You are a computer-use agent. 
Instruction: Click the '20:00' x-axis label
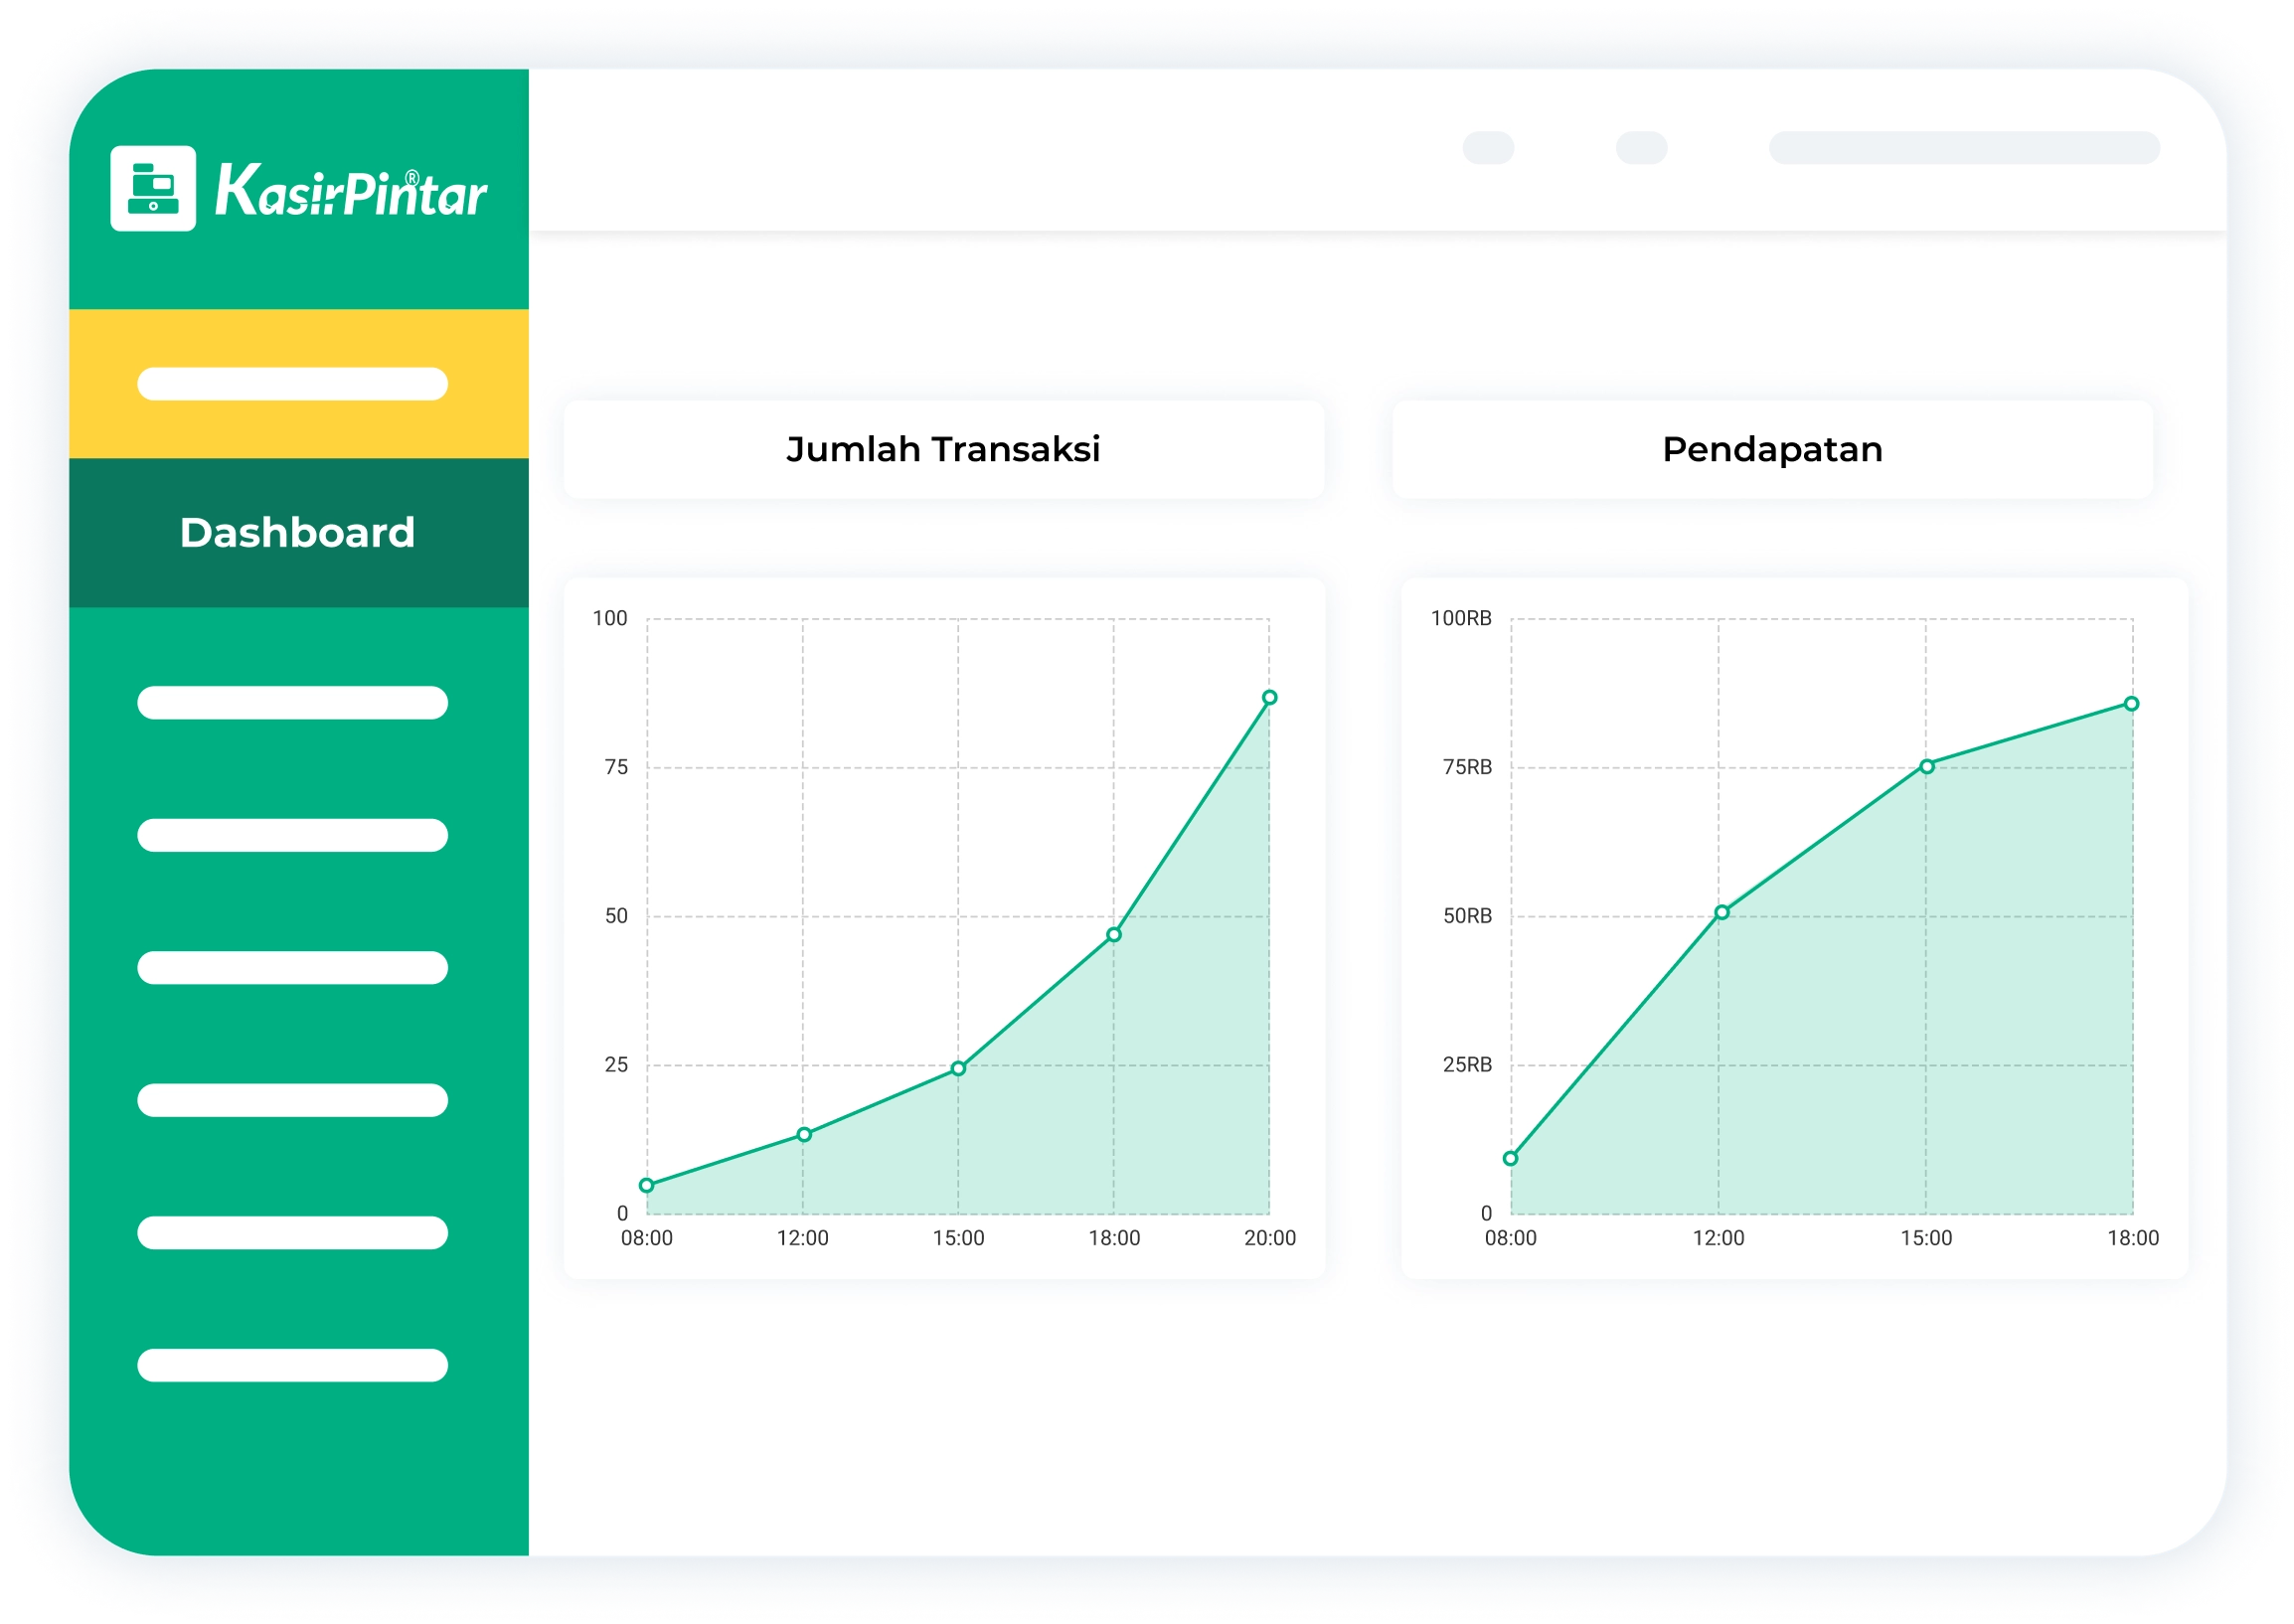pos(1269,1237)
